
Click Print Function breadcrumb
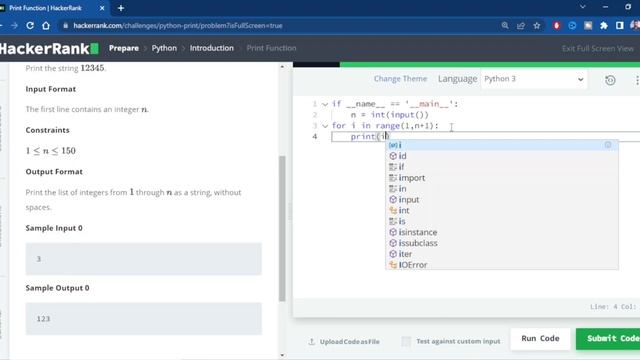click(271, 48)
